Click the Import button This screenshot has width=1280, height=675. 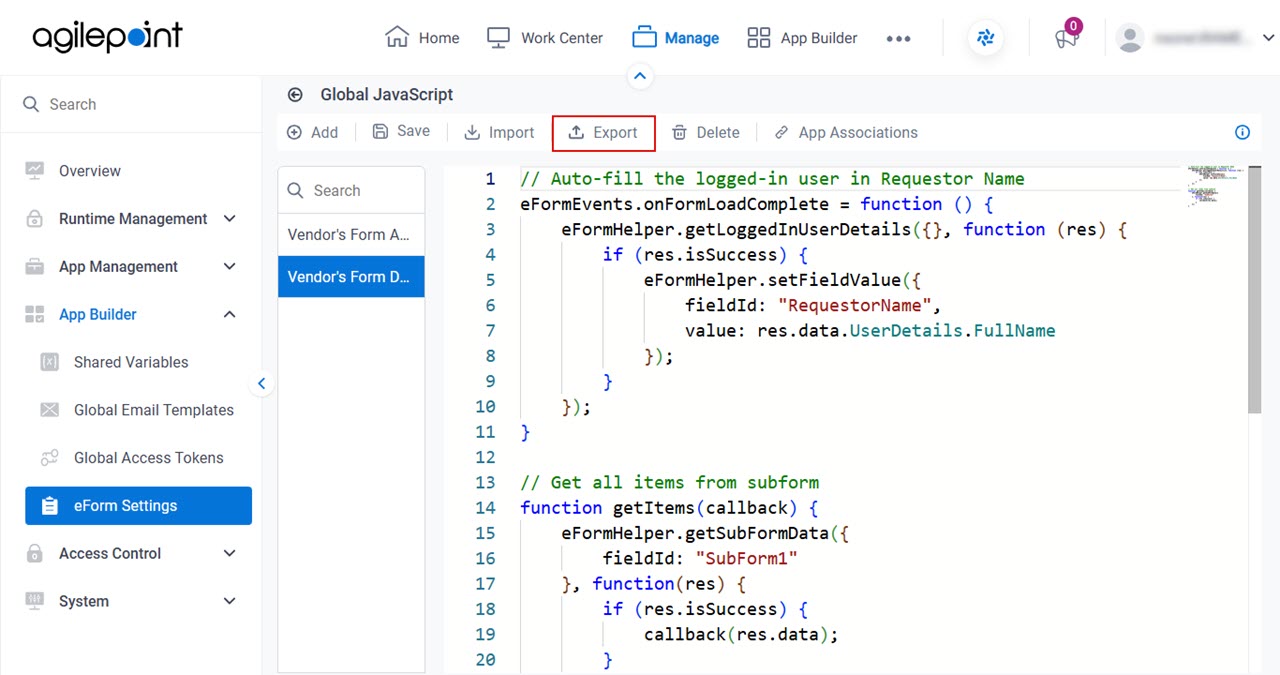click(499, 132)
